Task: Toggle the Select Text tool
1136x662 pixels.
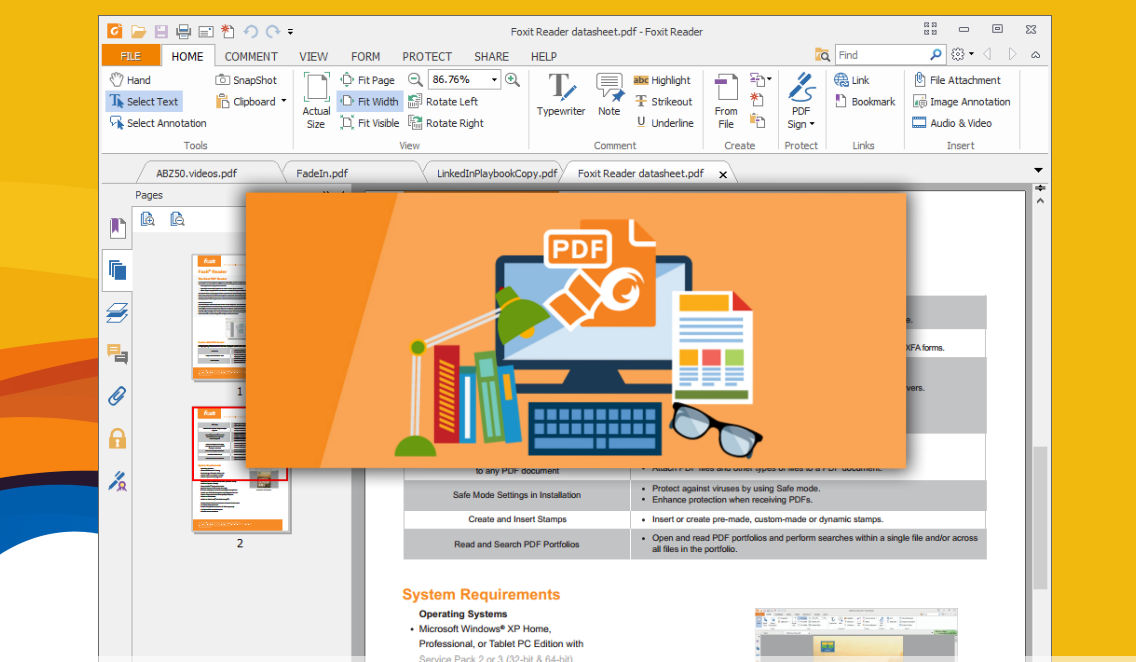Action: pyautogui.click(x=144, y=101)
